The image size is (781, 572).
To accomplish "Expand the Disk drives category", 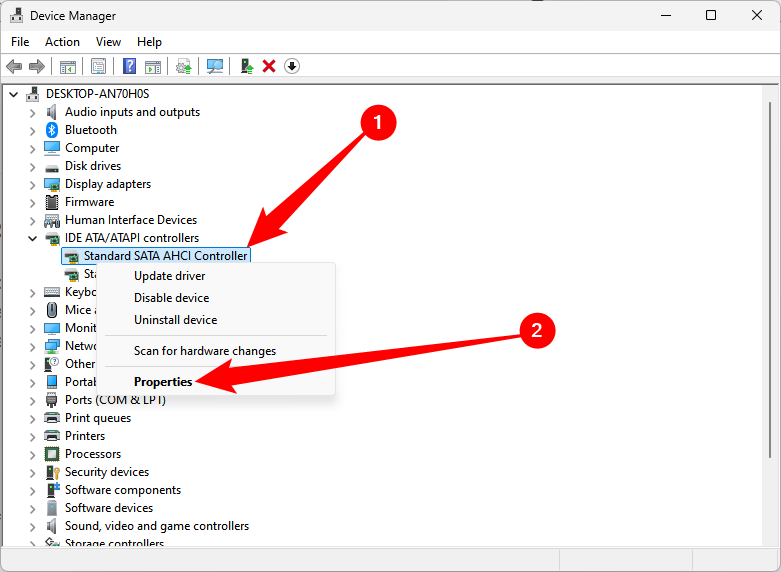I will pos(32,167).
